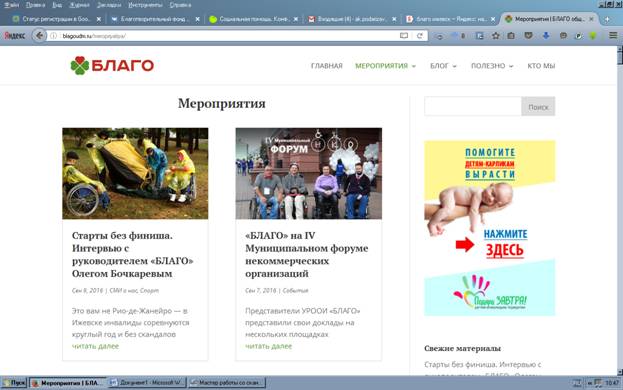Click the browser back arrow button
The width and height of the screenshot is (623, 390).
point(39,36)
